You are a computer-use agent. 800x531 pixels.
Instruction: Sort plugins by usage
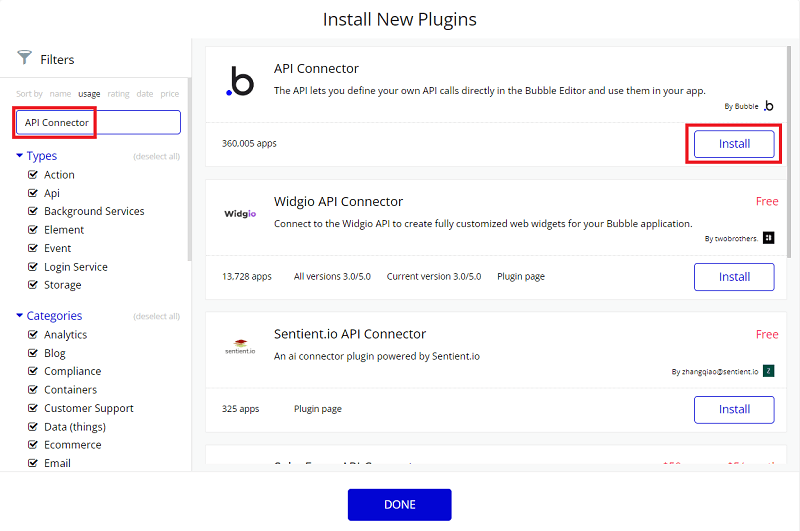coord(89,94)
